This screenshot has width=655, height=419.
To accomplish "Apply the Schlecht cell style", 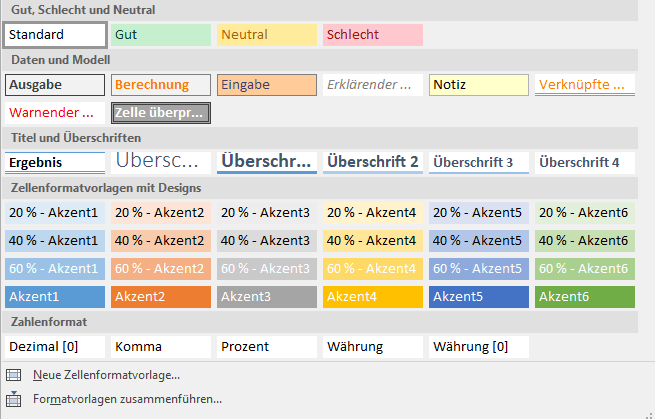I will coord(373,35).
